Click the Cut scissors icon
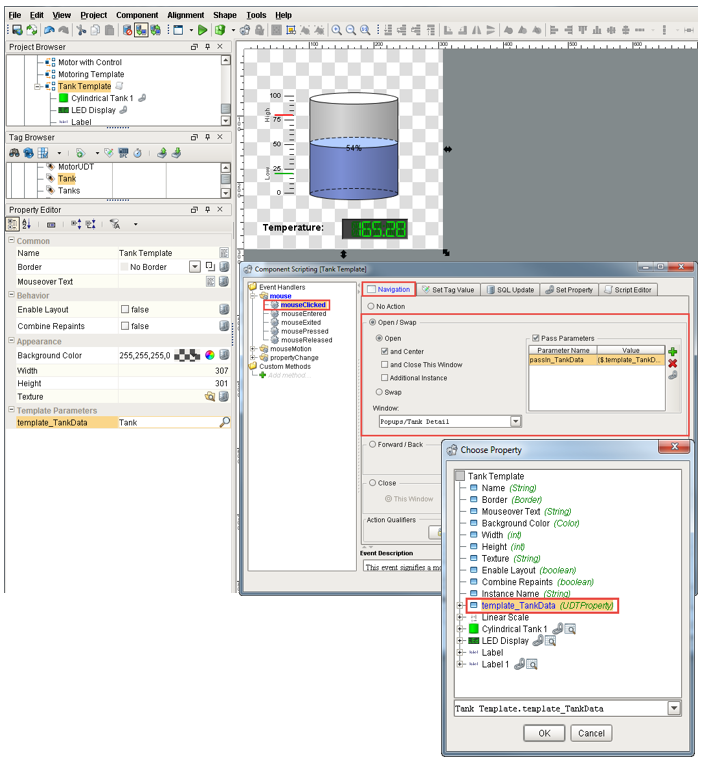This screenshot has width=701, height=766. click(x=81, y=30)
